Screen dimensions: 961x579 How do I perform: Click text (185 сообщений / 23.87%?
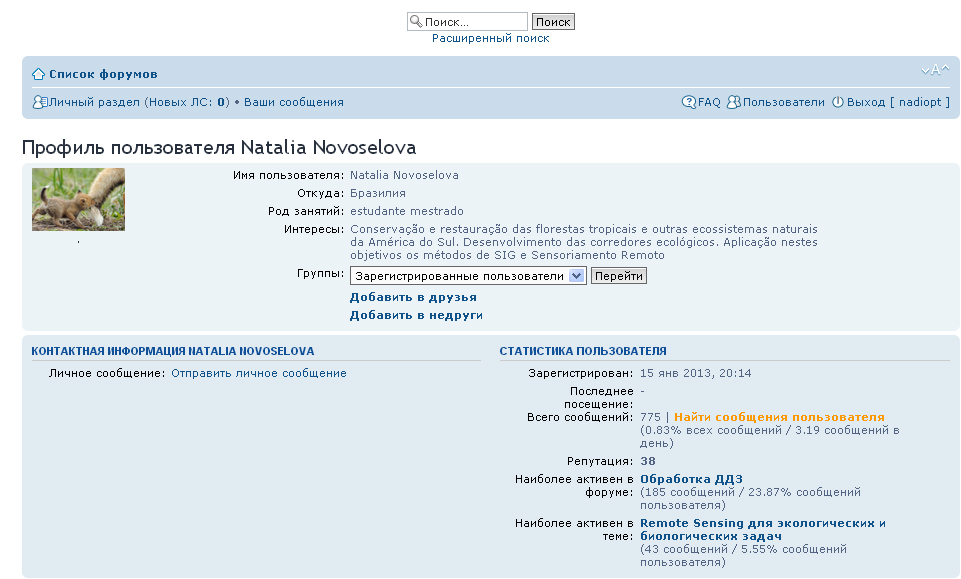751,499
